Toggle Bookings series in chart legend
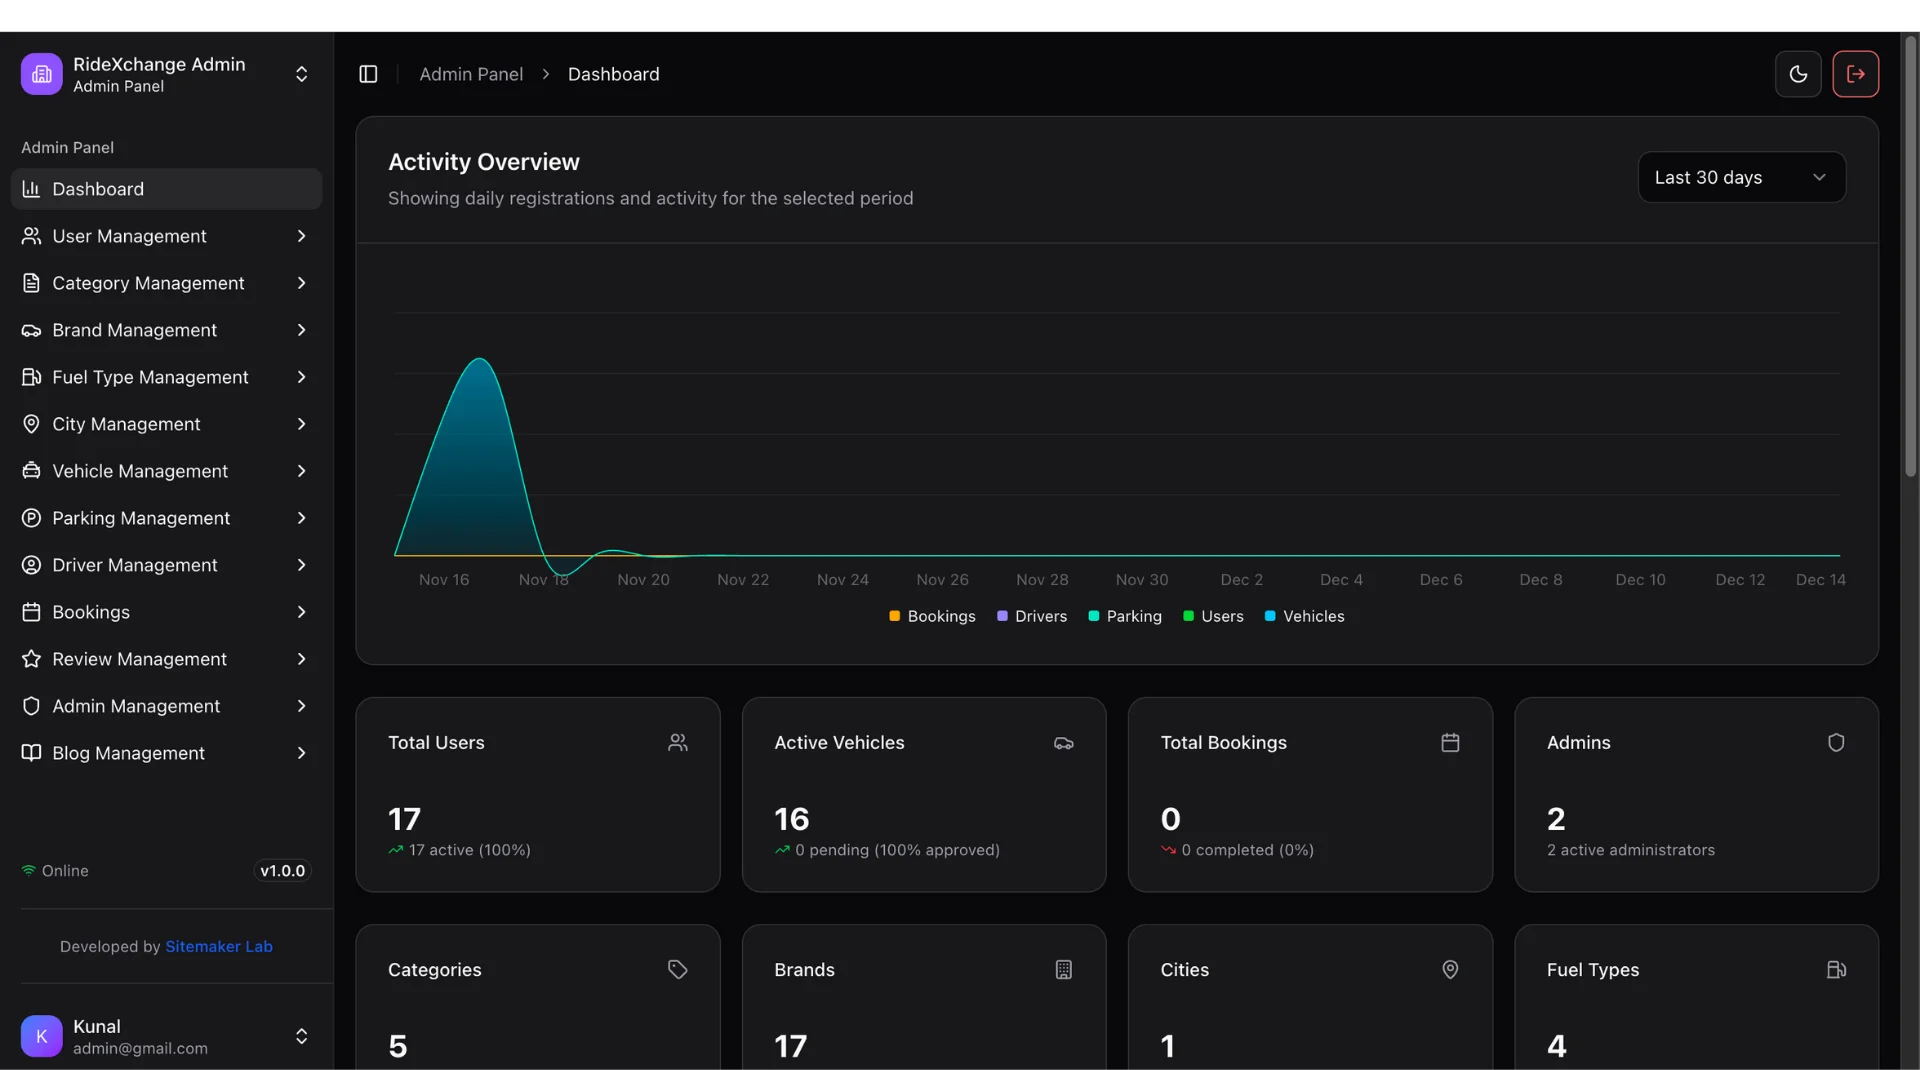 (x=932, y=616)
